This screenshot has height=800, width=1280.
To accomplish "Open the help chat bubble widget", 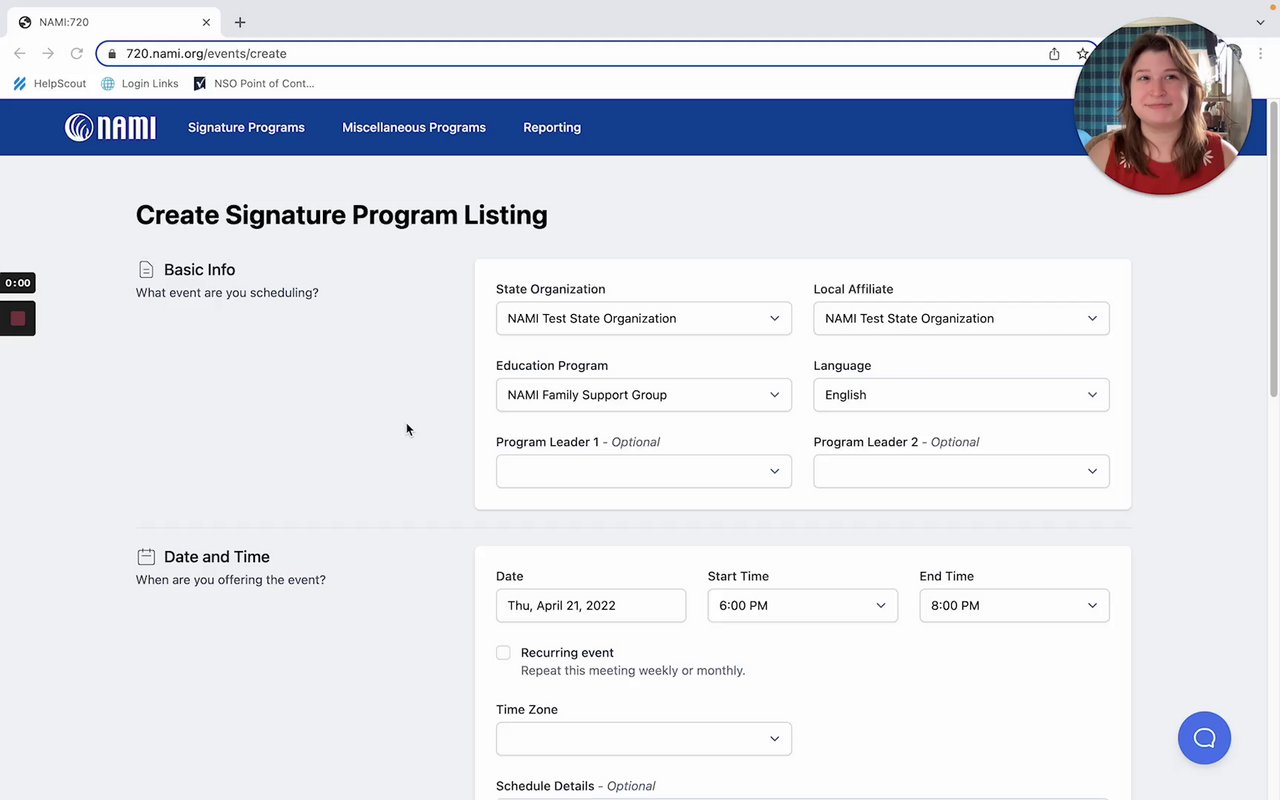I will (1204, 738).
